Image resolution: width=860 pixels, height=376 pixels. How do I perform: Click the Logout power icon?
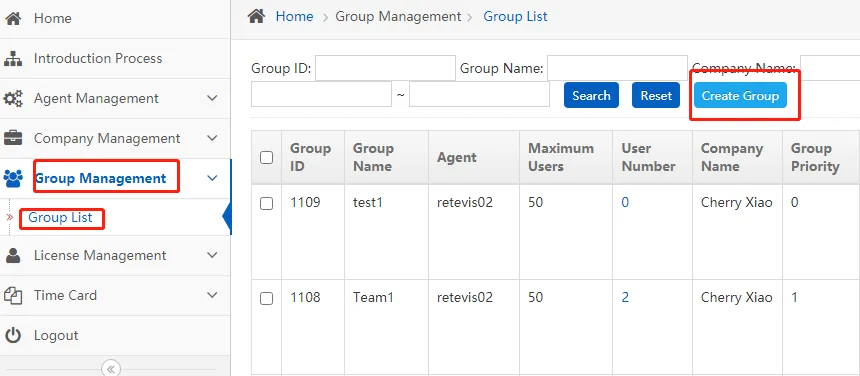(13, 335)
